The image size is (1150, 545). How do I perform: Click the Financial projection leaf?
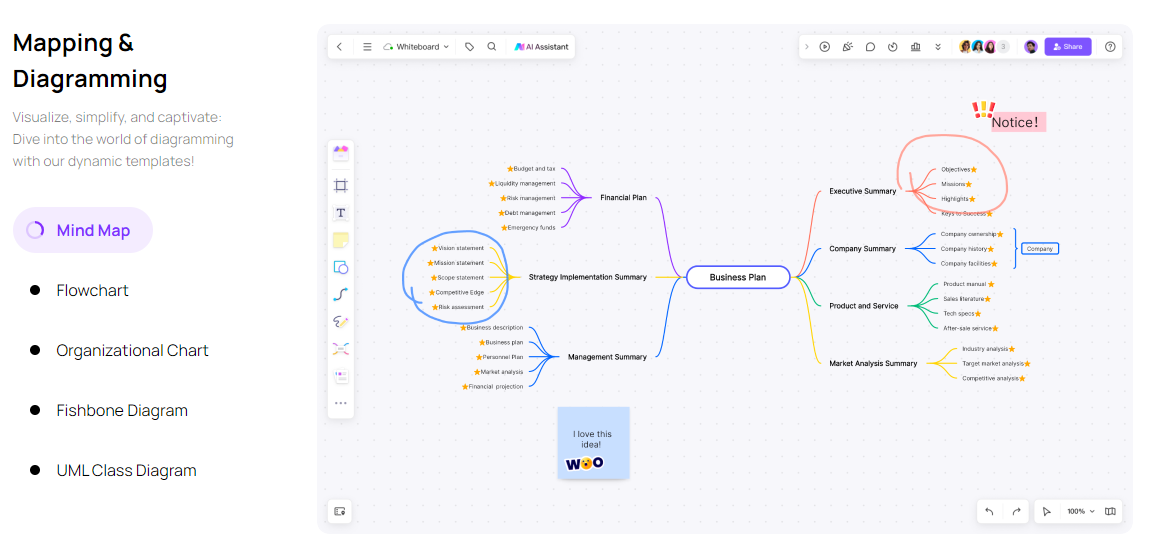click(x=493, y=387)
